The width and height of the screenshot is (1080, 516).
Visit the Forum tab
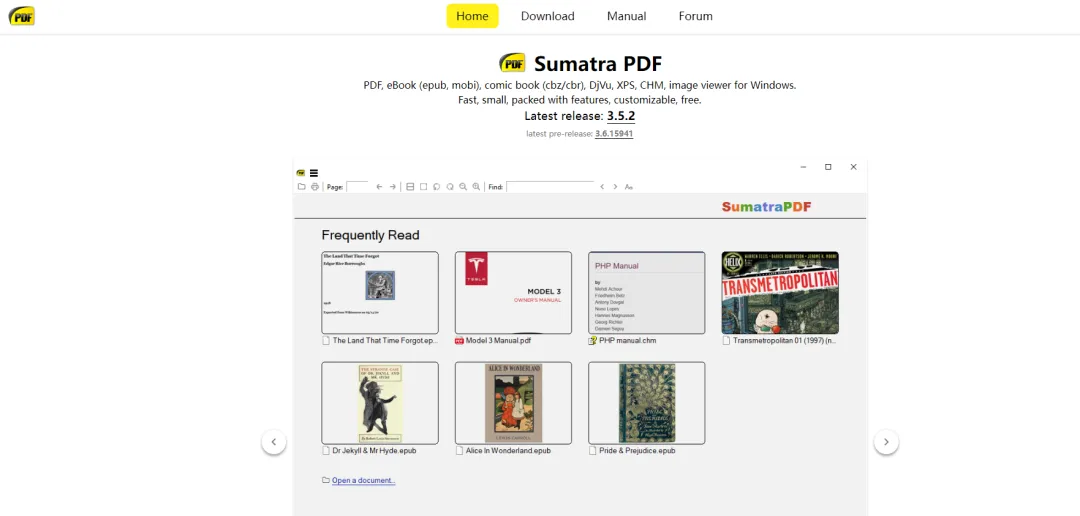pyautogui.click(x=696, y=16)
